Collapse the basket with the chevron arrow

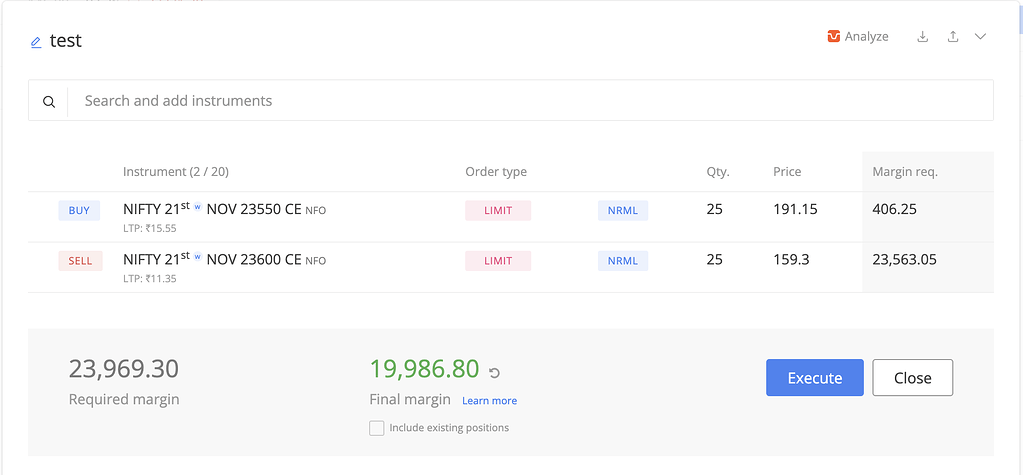click(x=980, y=37)
